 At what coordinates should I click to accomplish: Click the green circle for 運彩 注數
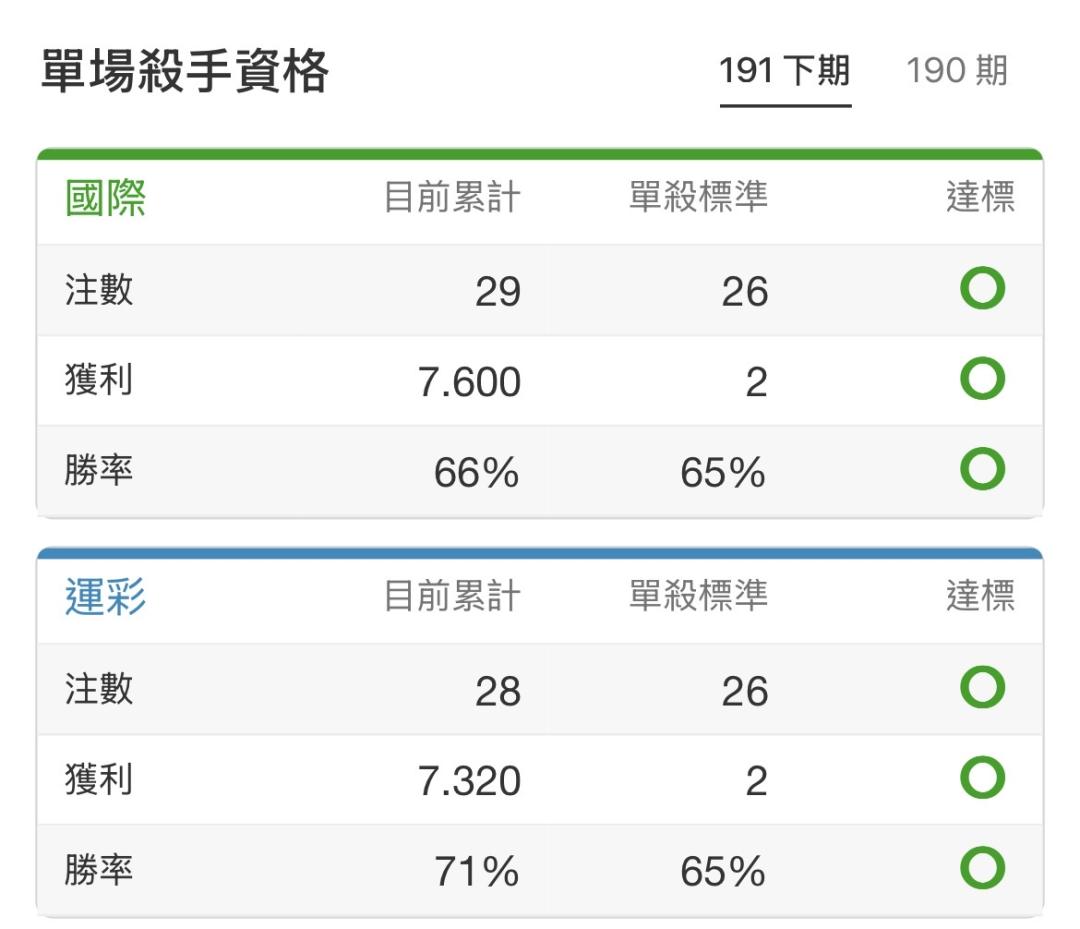pos(982,687)
